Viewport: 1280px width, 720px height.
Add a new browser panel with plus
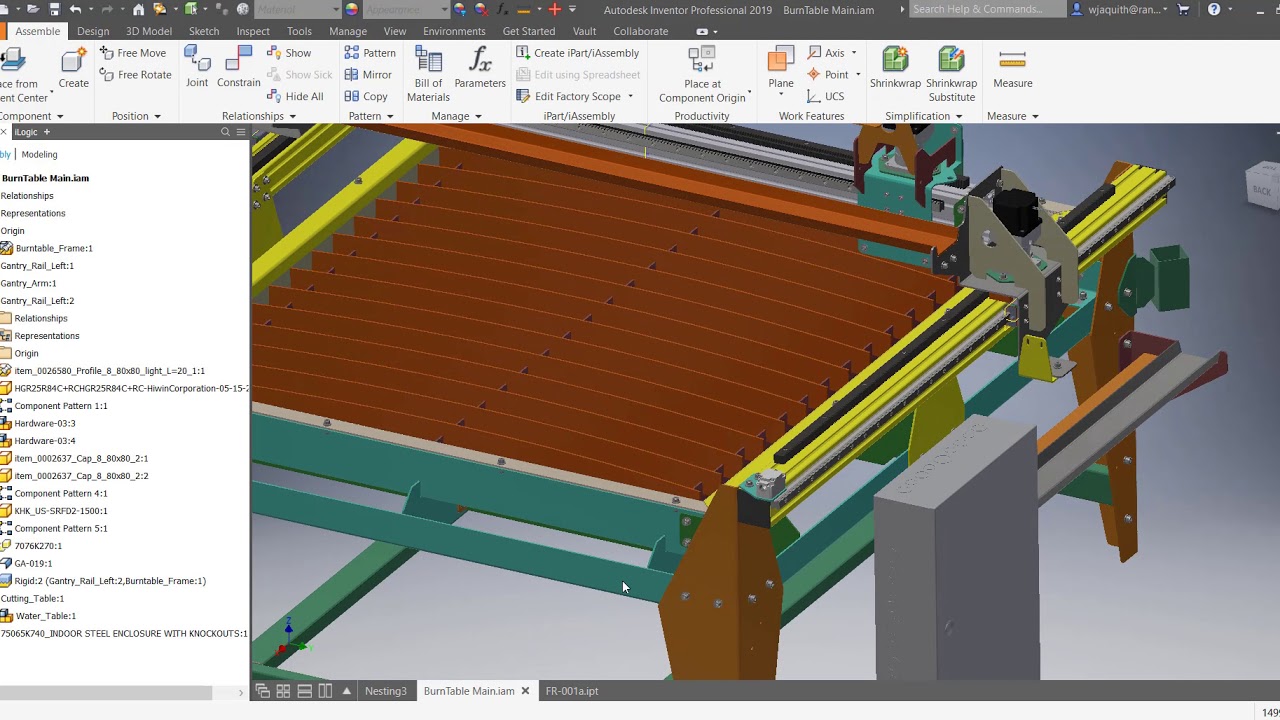(x=46, y=132)
